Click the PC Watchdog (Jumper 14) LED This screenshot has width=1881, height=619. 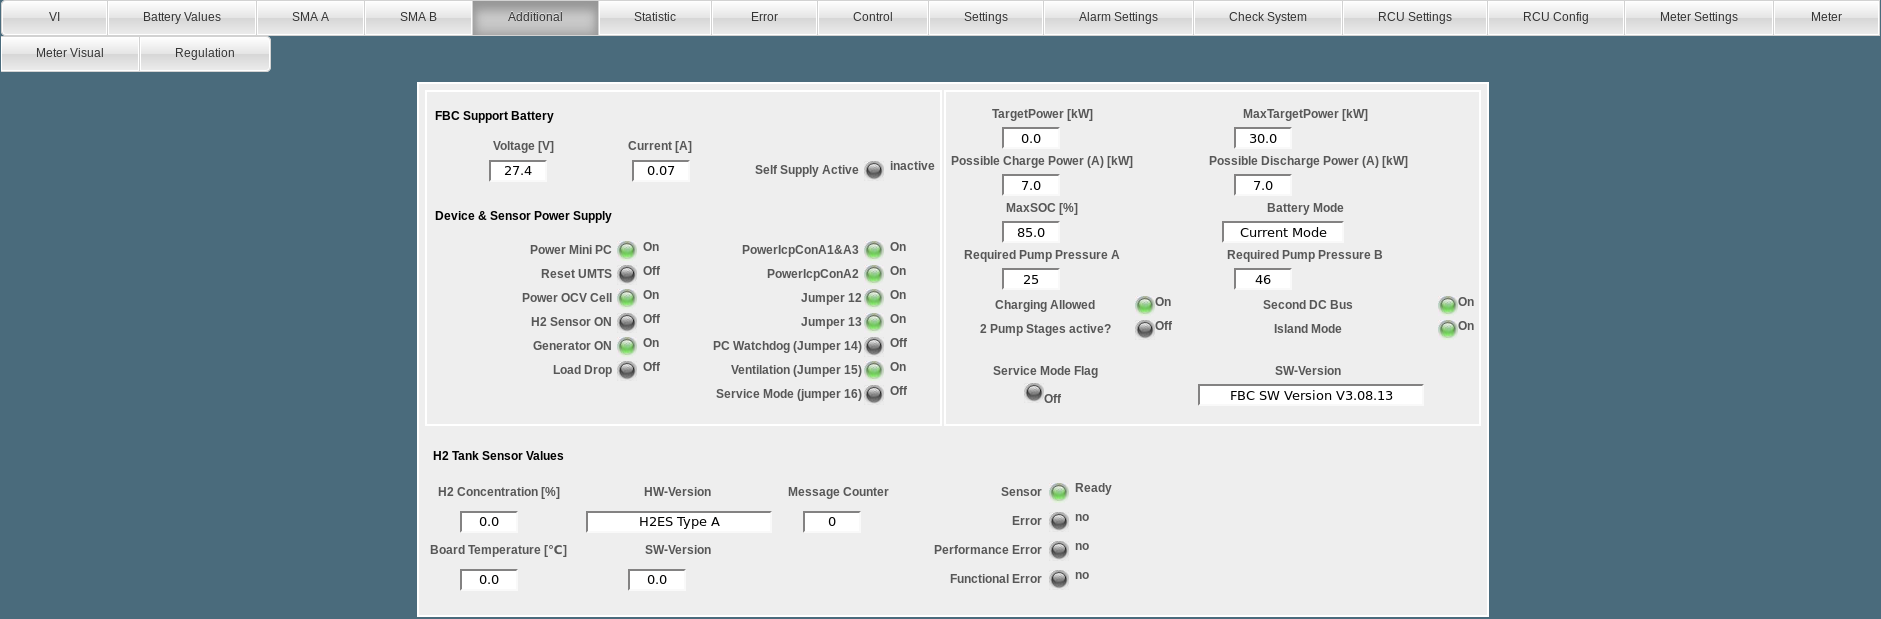[x=874, y=346]
